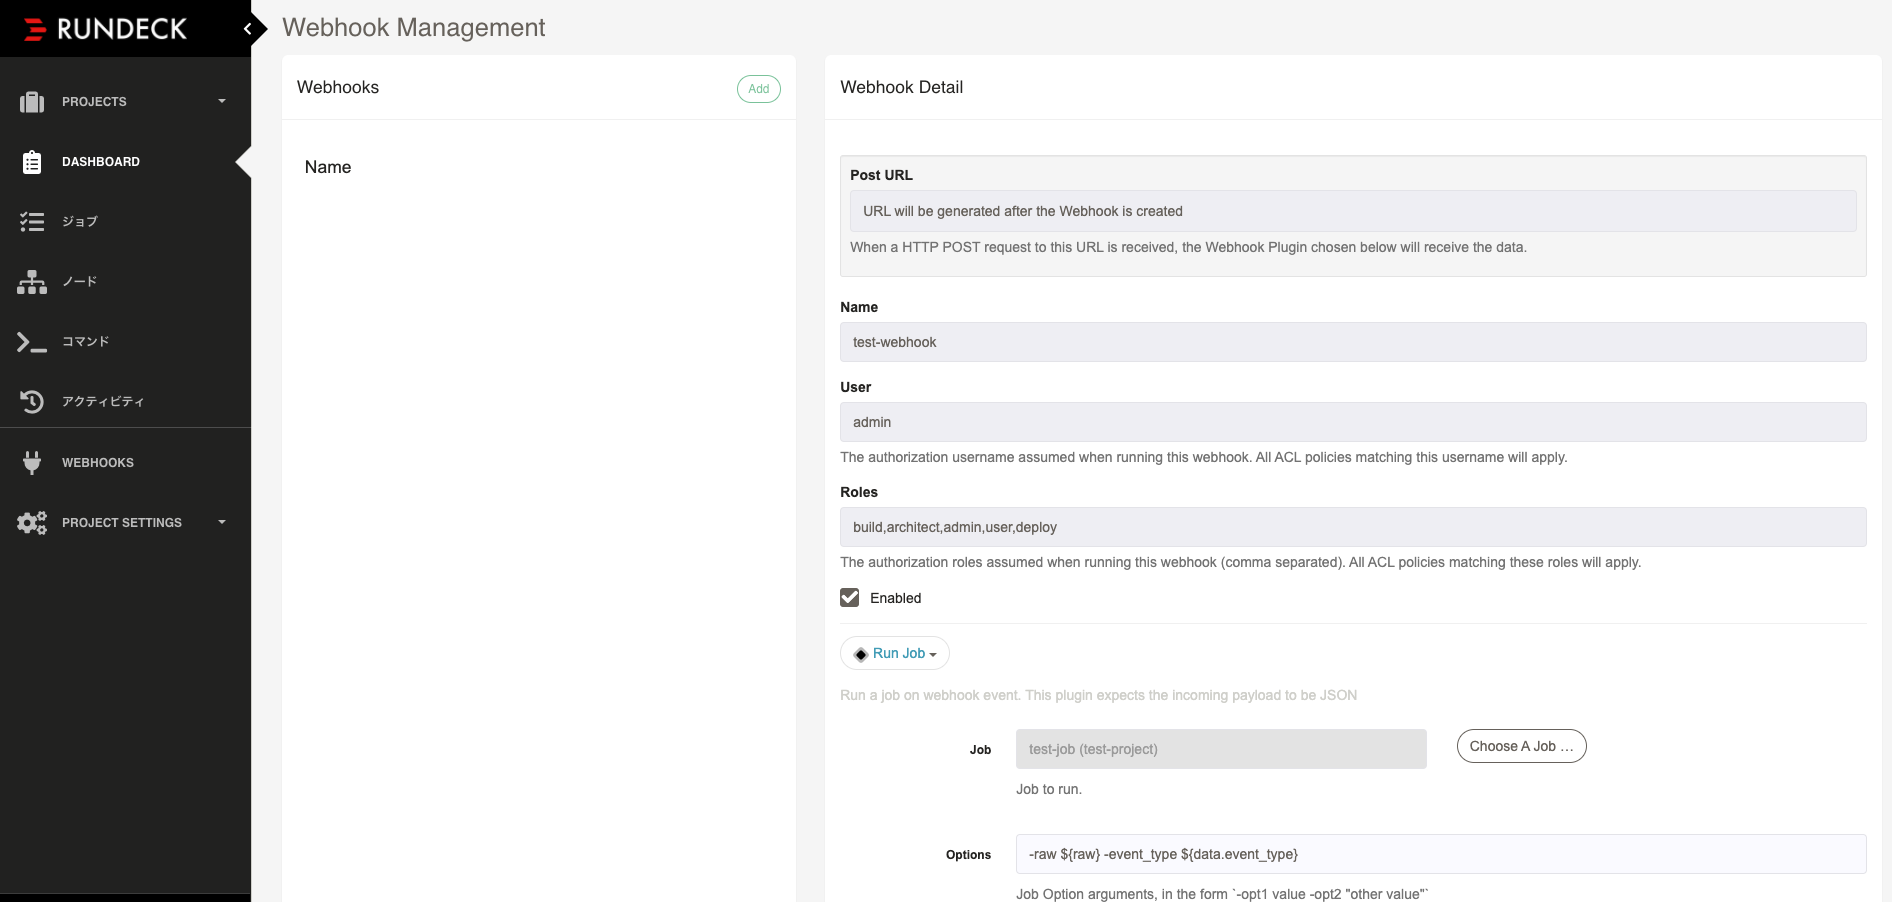
Task: Click the Project Settings gears icon
Action: click(x=32, y=523)
